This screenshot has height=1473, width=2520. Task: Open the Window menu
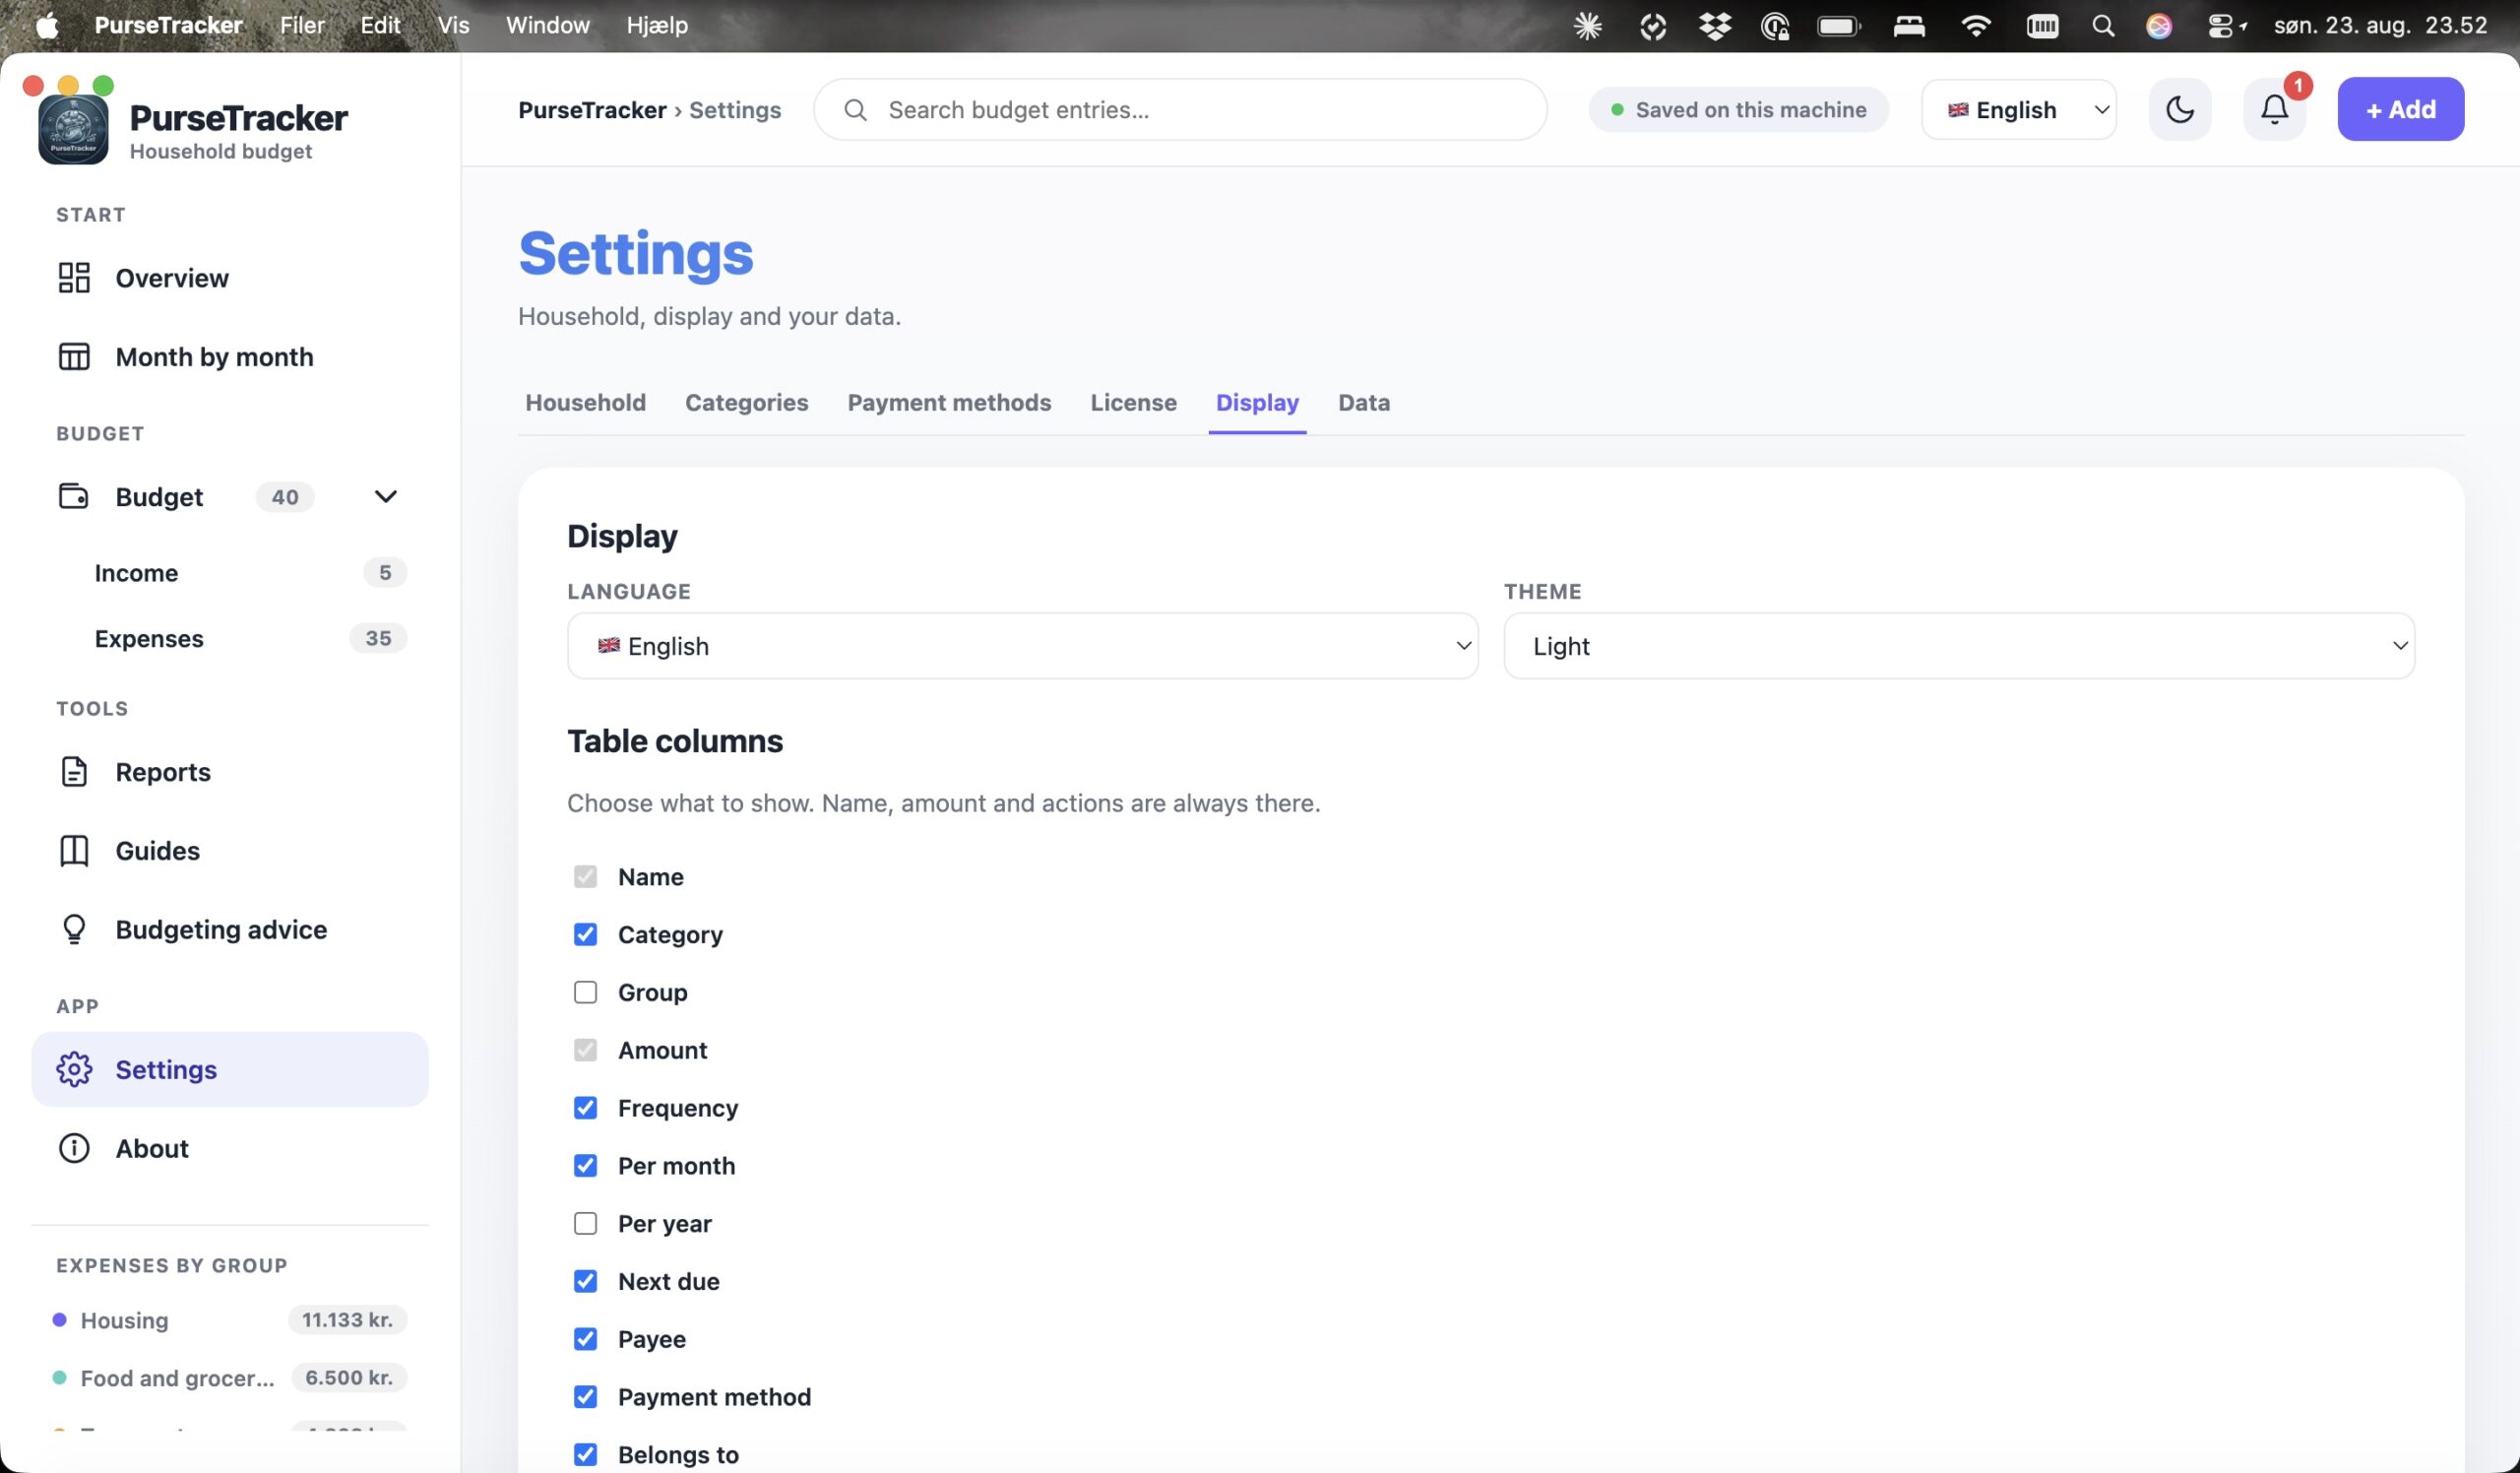coord(547,25)
